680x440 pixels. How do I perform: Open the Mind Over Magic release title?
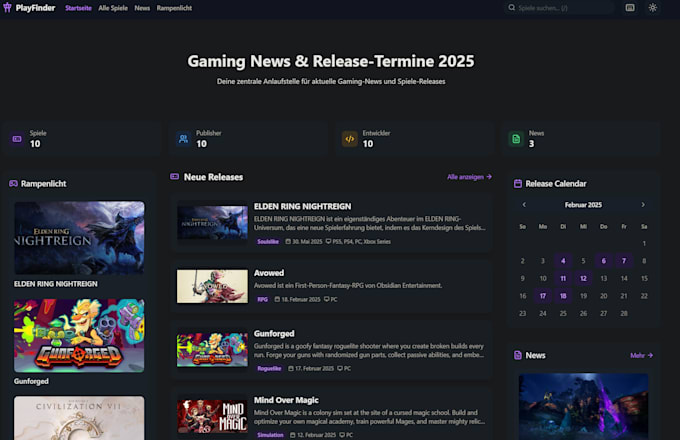pyautogui.click(x=286, y=400)
